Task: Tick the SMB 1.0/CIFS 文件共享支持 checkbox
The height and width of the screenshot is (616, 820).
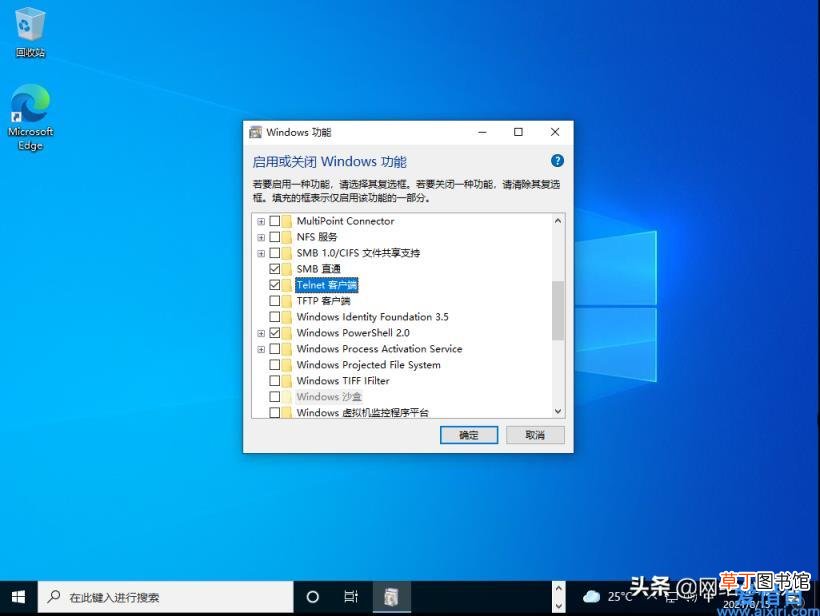Action: coord(275,253)
